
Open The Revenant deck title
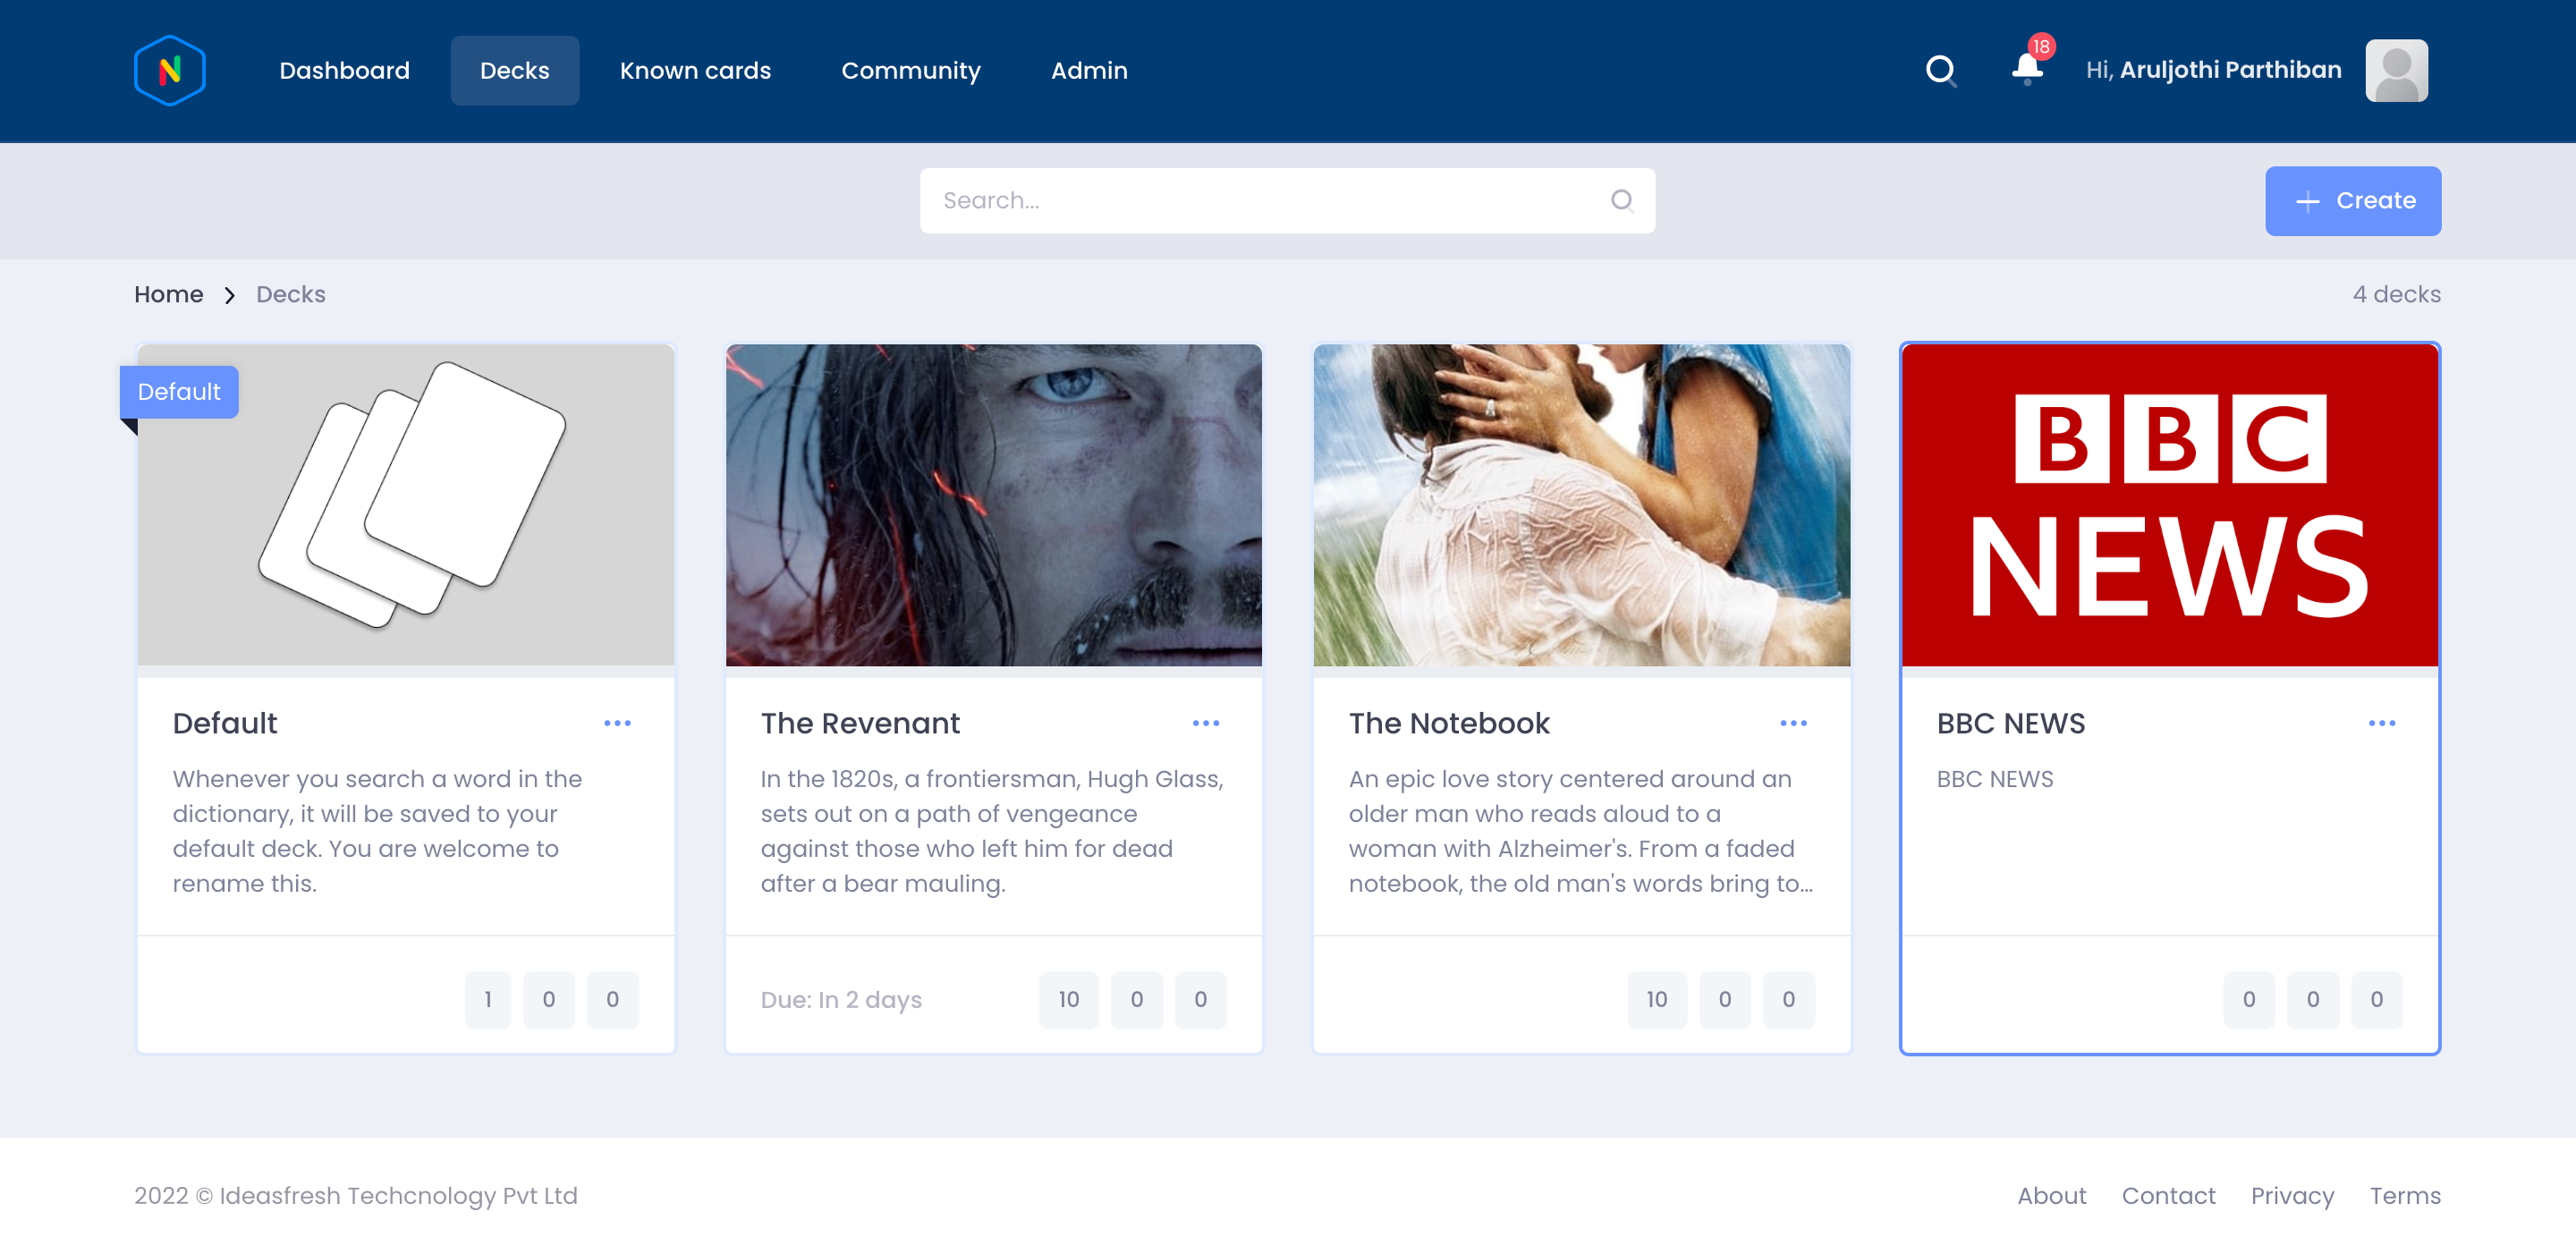860,723
